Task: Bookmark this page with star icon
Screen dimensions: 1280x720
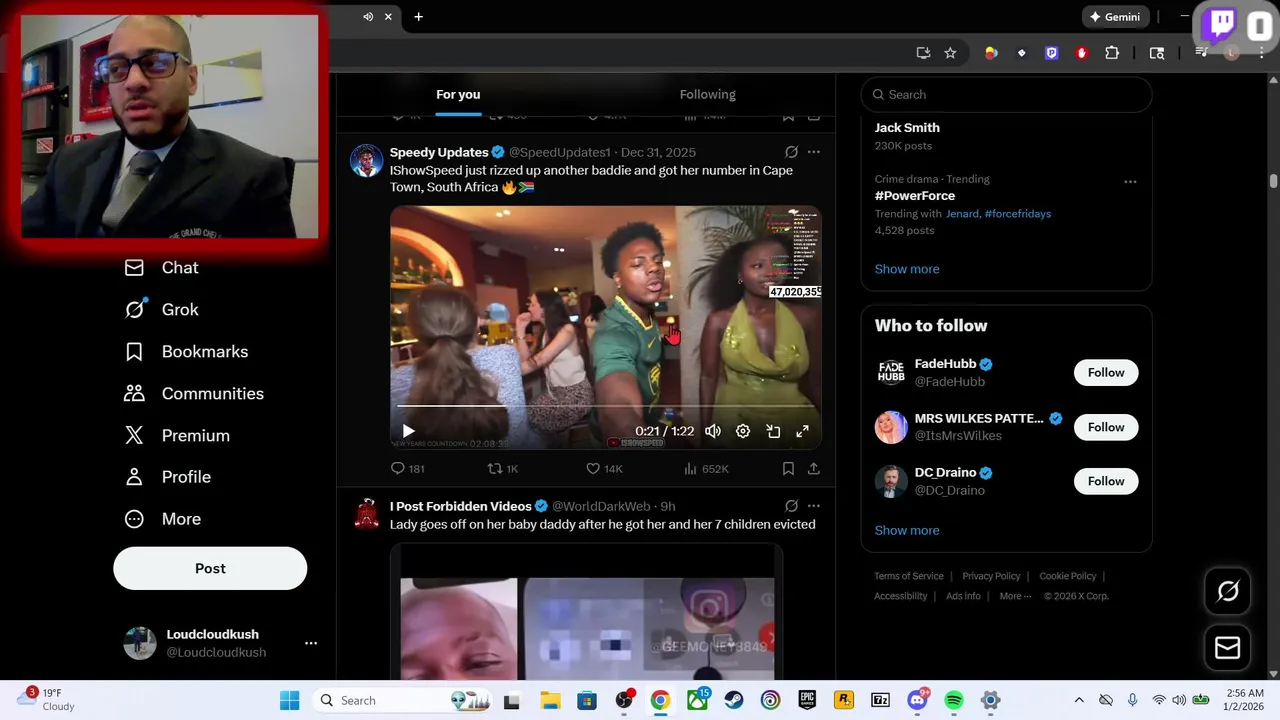Action: (x=950, y=53)
